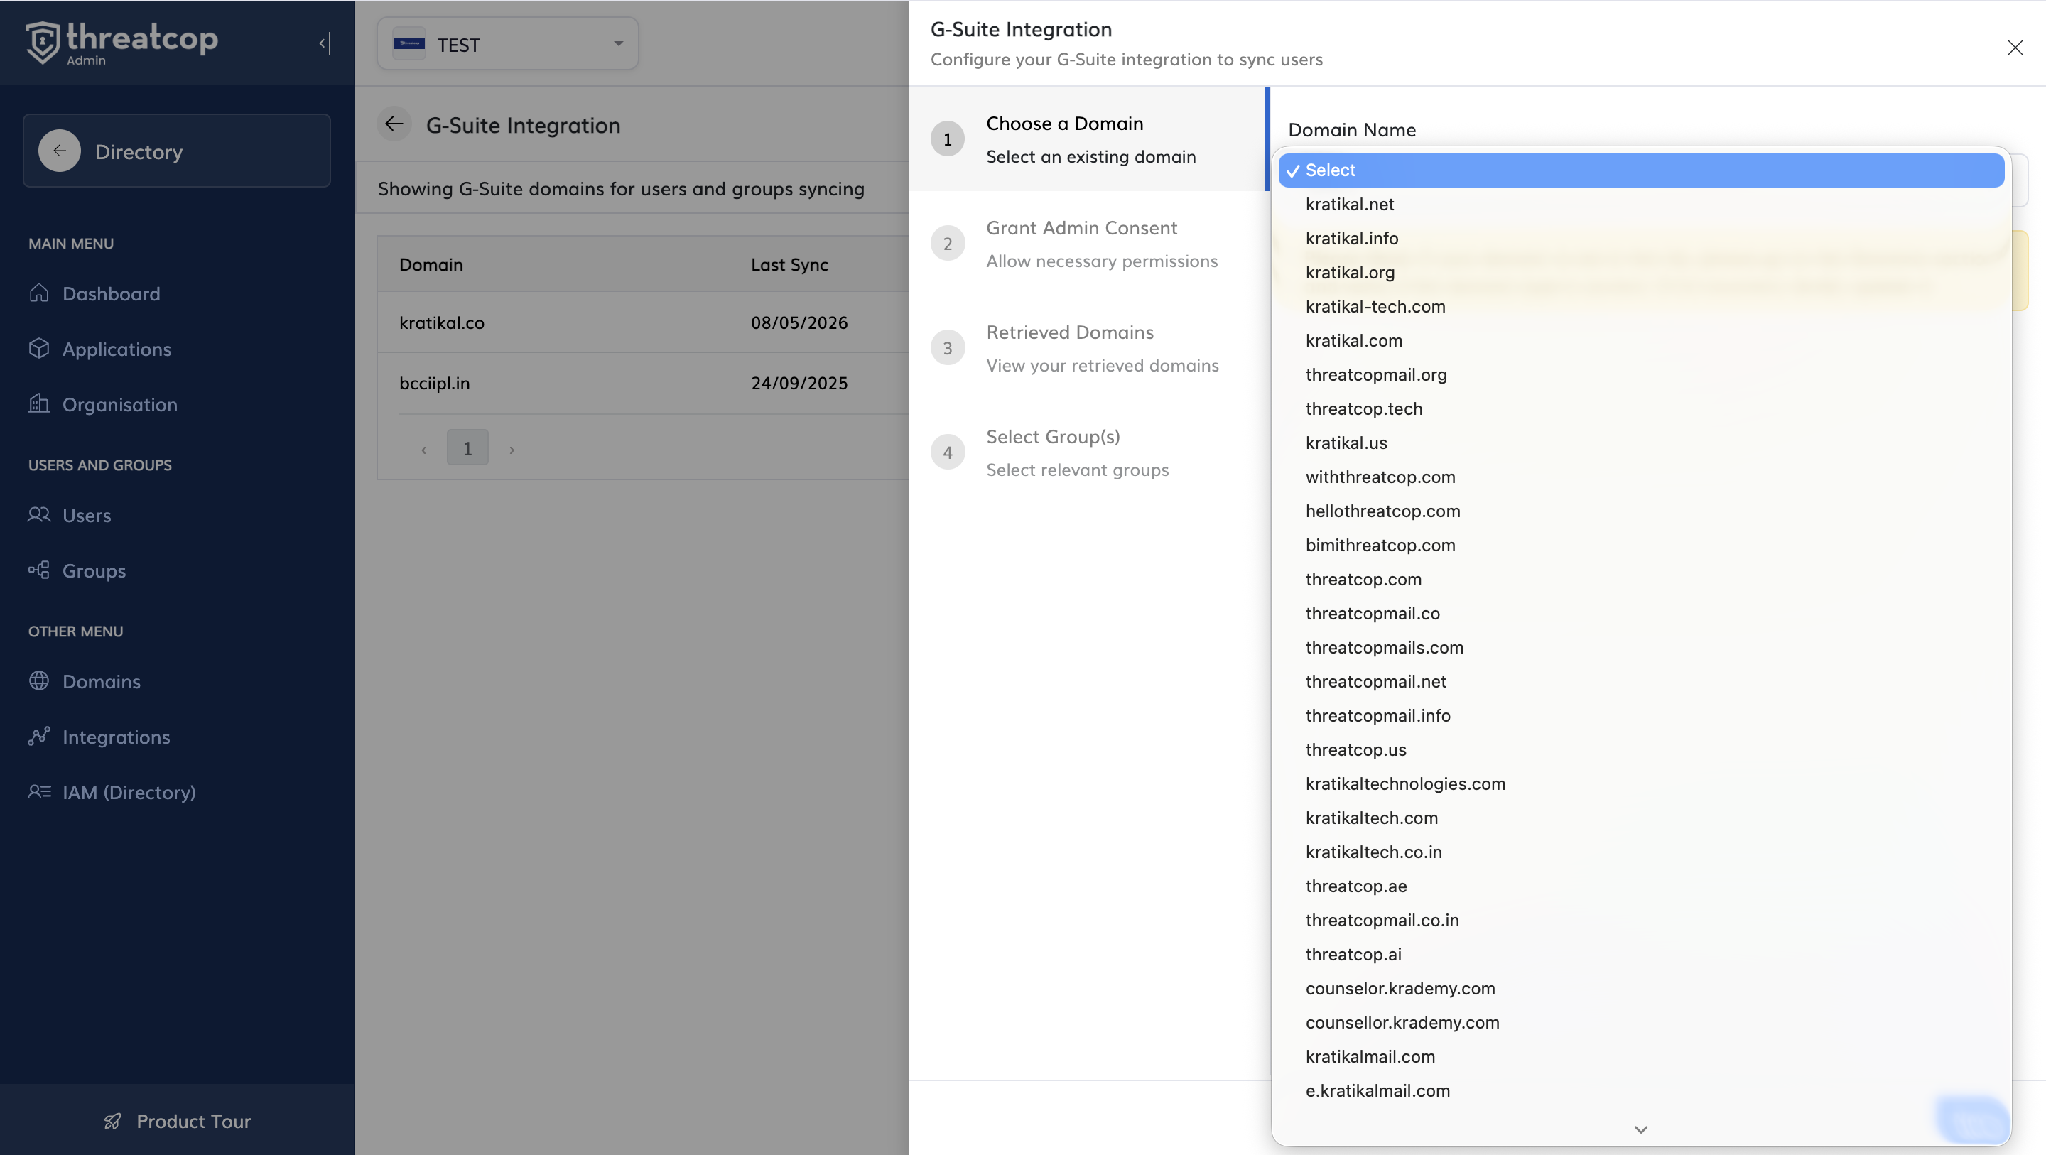2046x1155 pixels.
Task: Select step 3 Retrieved Domains
Action: click(x=1087, y=348)
